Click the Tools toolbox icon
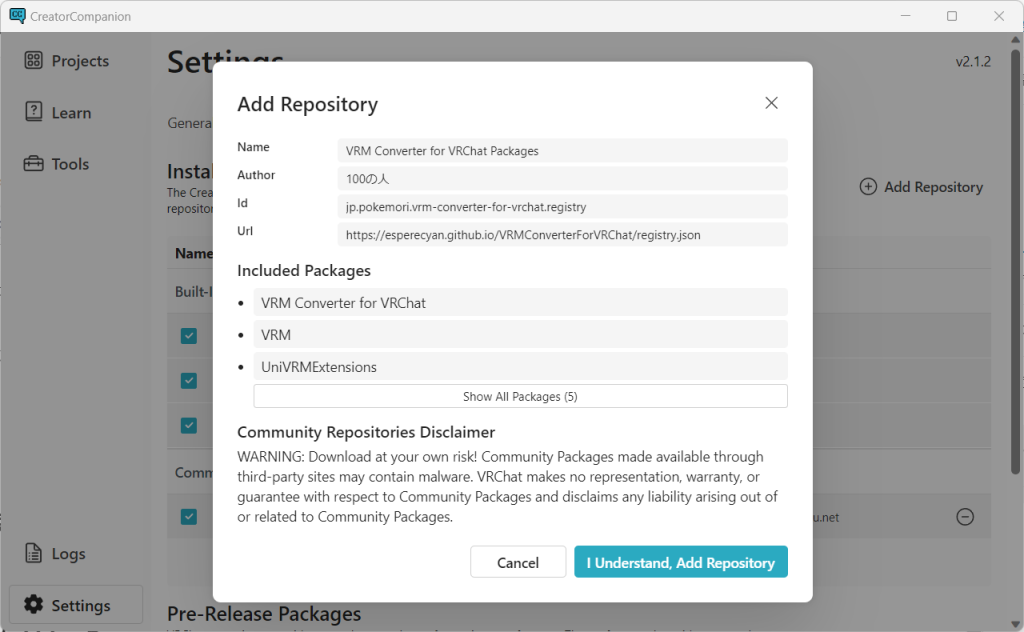 [33, 163]
